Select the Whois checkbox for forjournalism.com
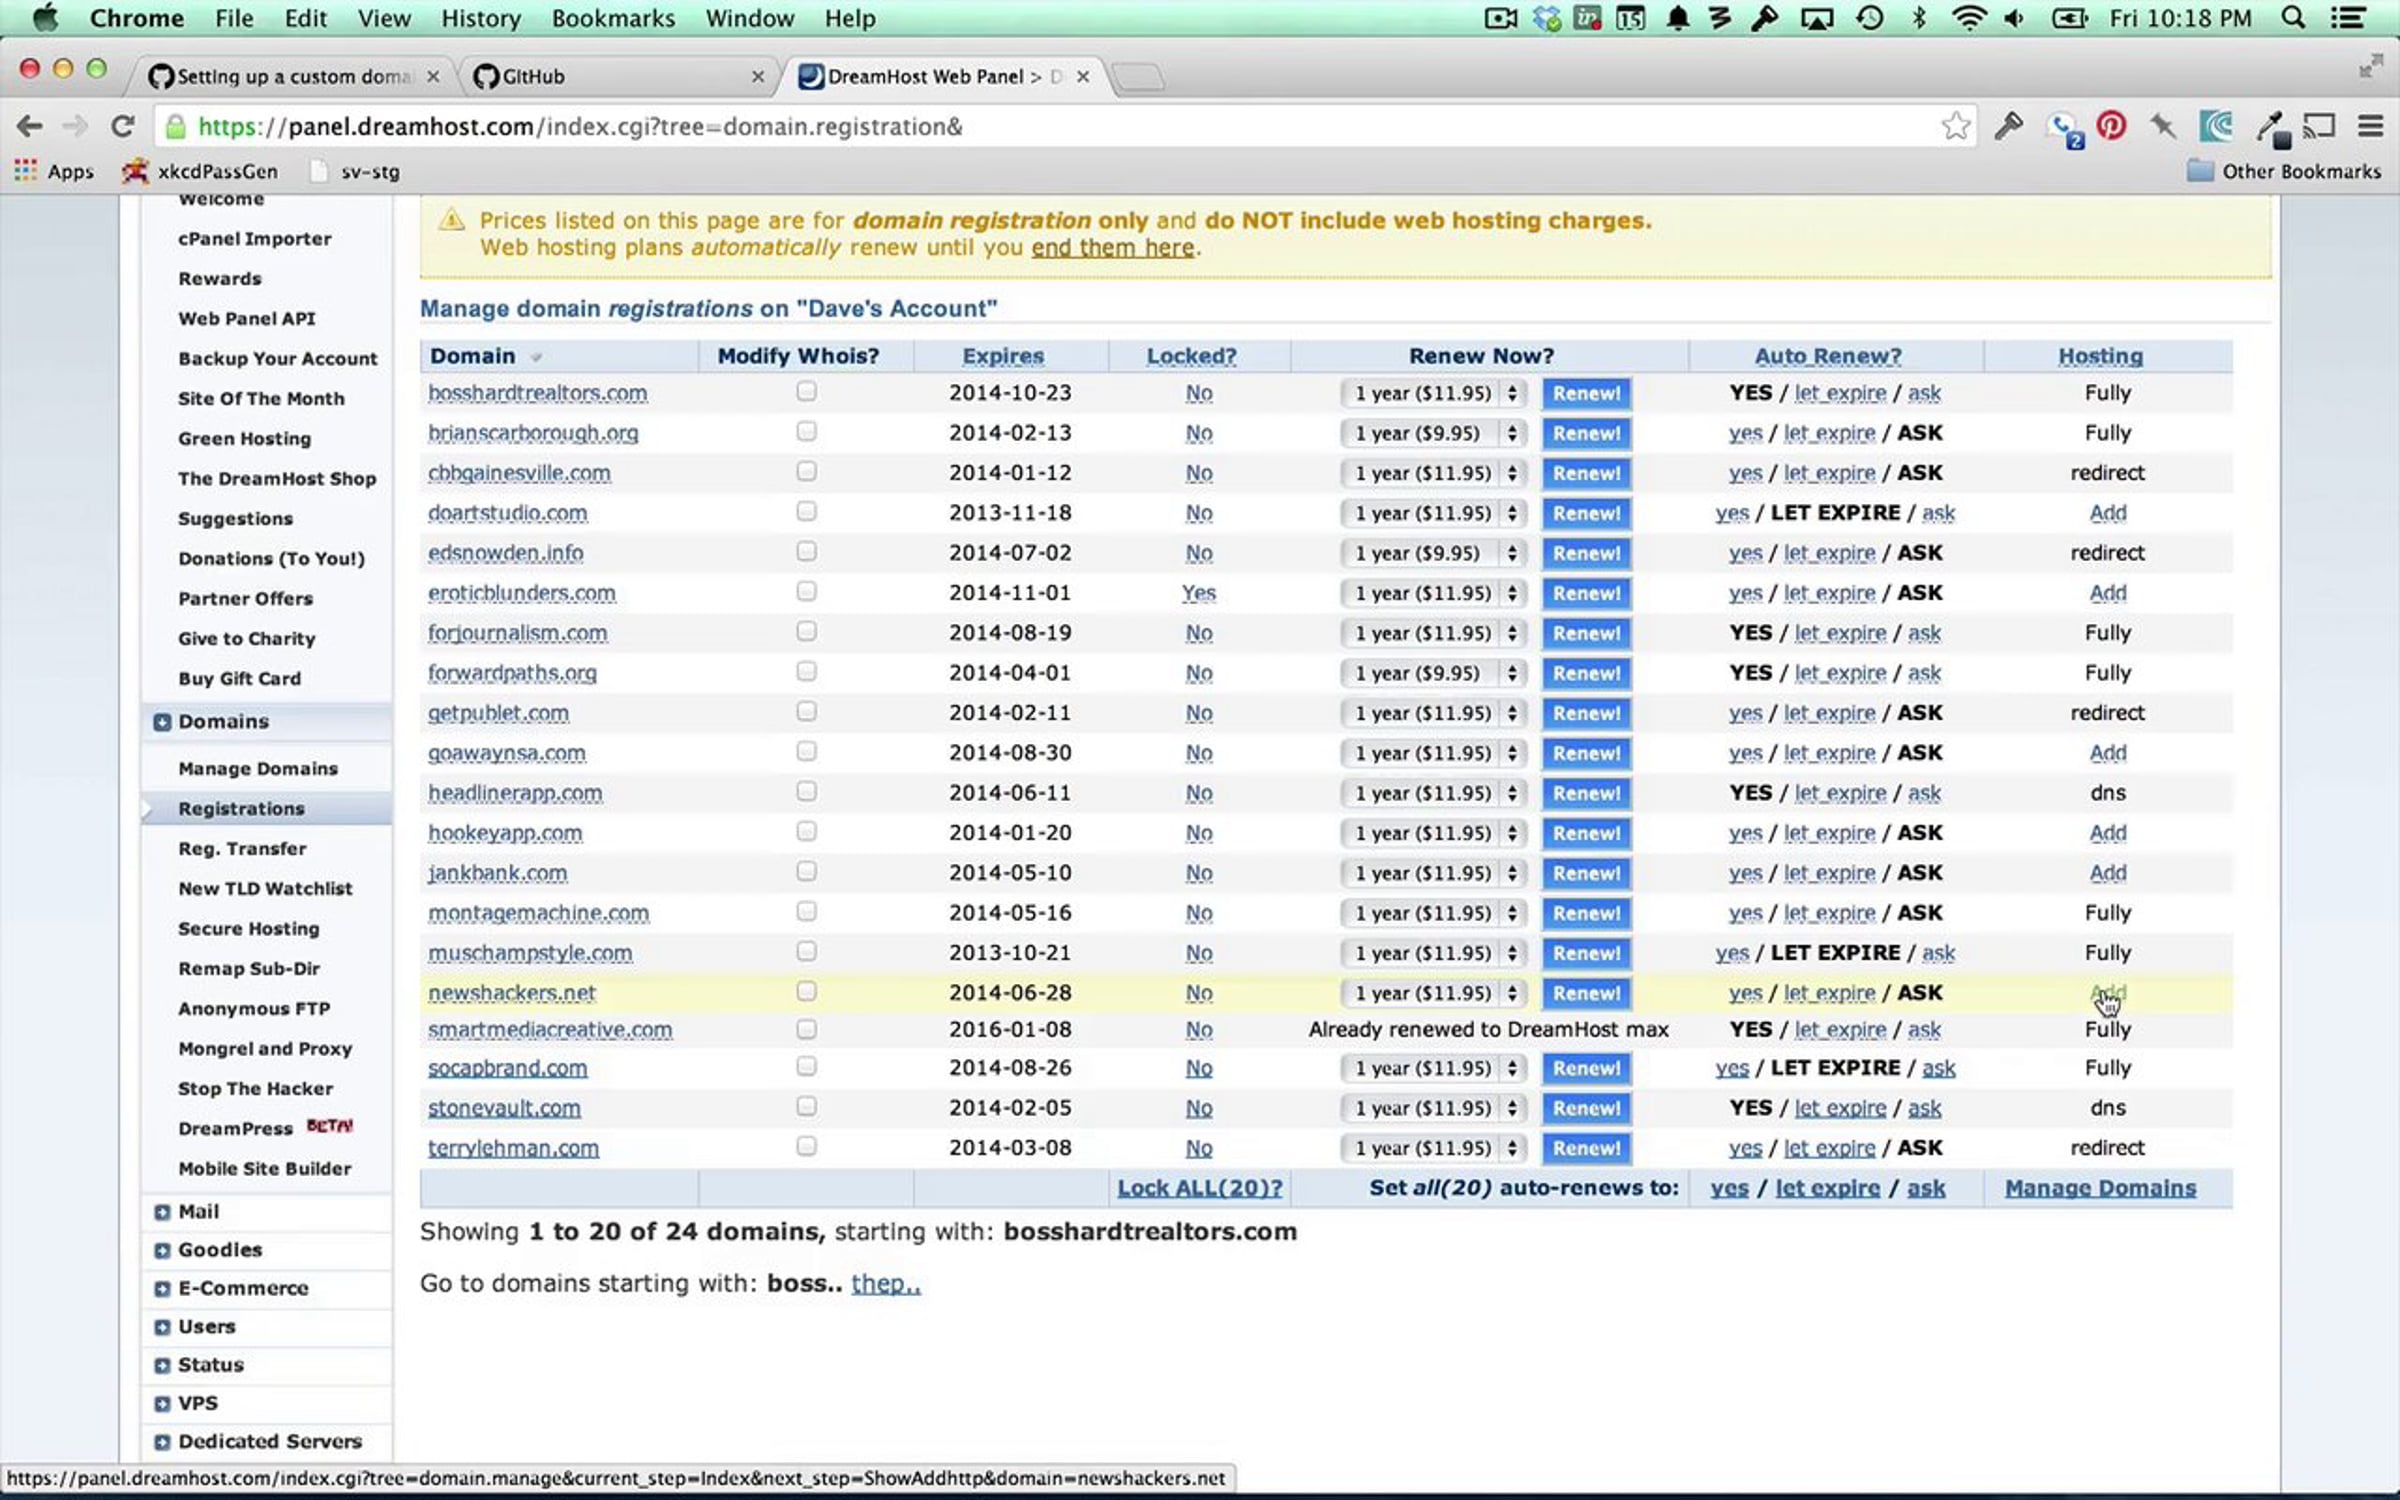The height and width of the screenshot is (1500, 2400). (806, 632)
